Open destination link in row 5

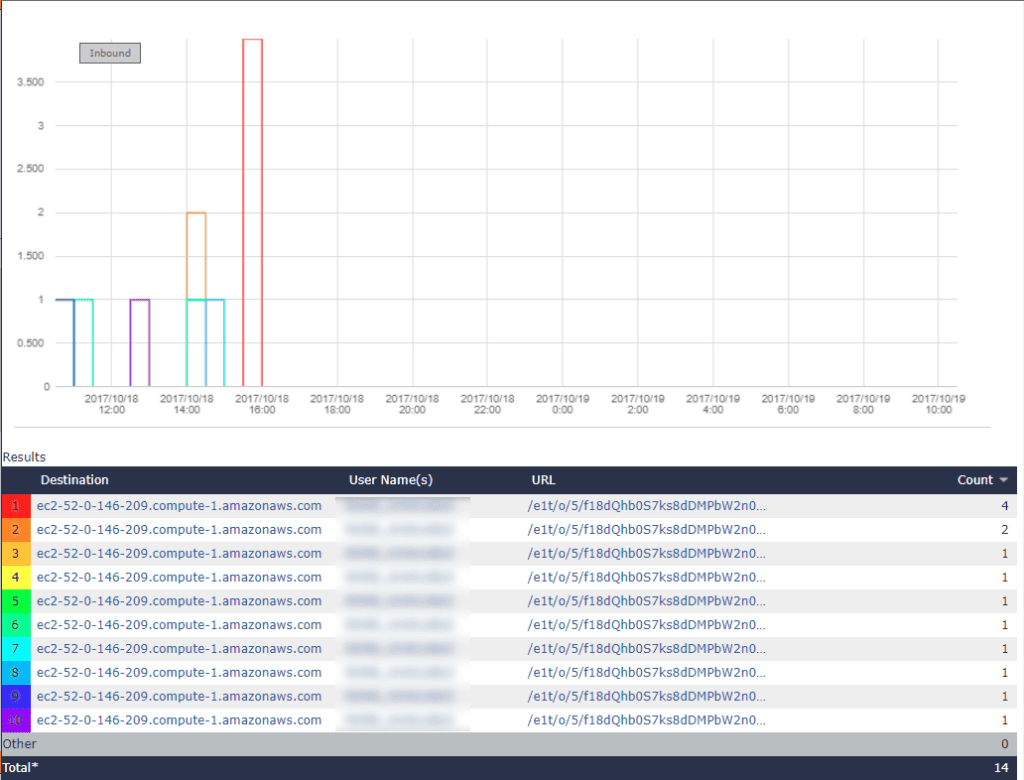[179, 602]
